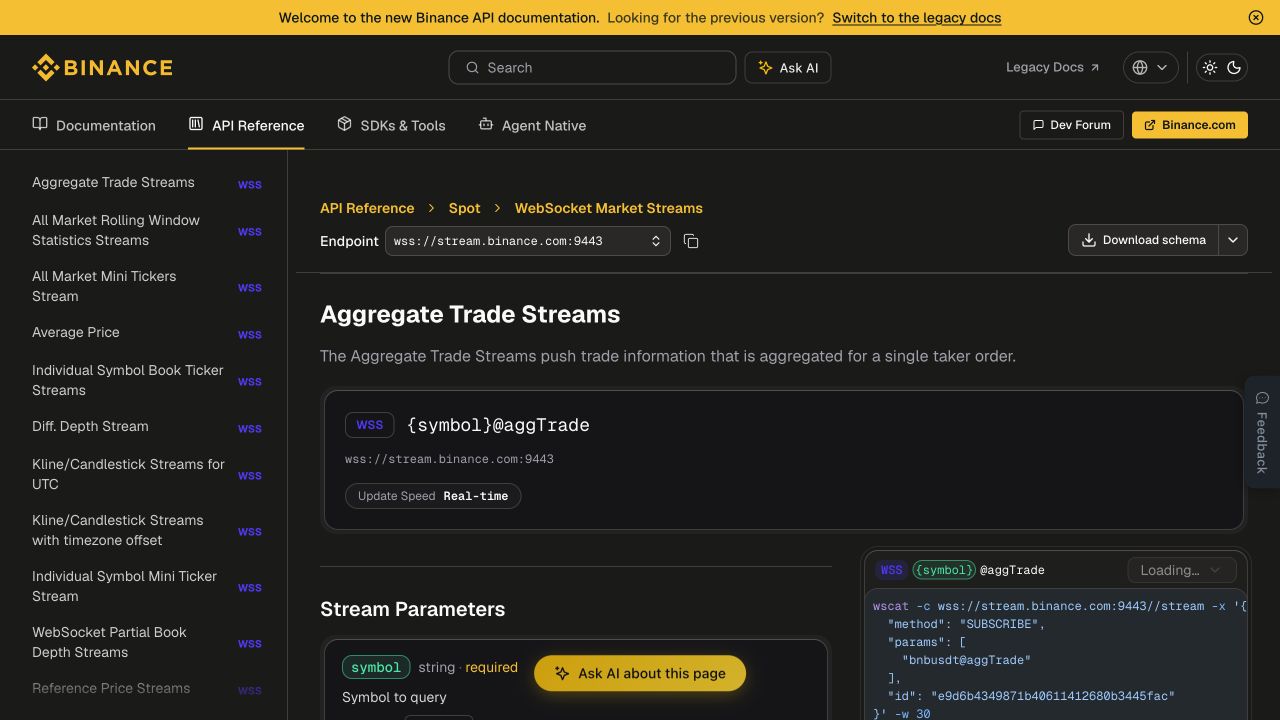Click the WSS badge beside {symbol}@aggTrade heading
The height and width of the screenshot is (720, 1280).
[x=369, y=425]
